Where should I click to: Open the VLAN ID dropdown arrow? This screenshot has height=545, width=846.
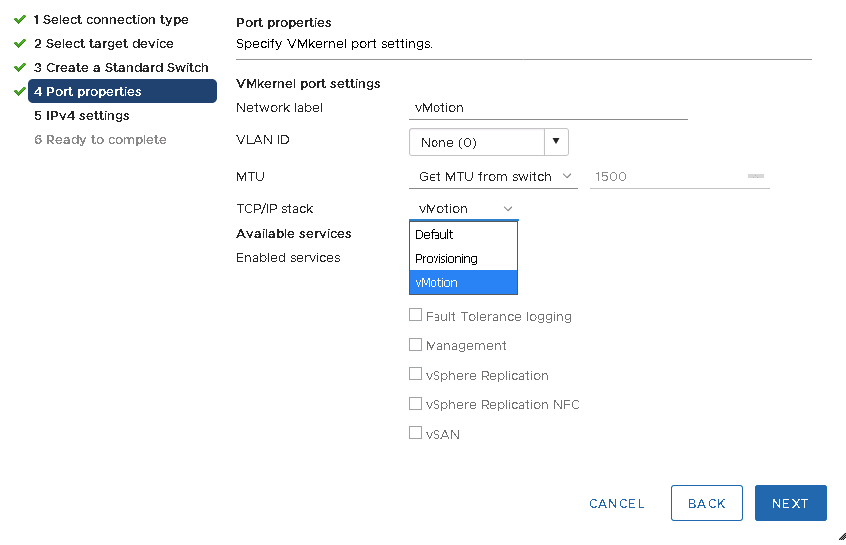click(x=556, y=141)
